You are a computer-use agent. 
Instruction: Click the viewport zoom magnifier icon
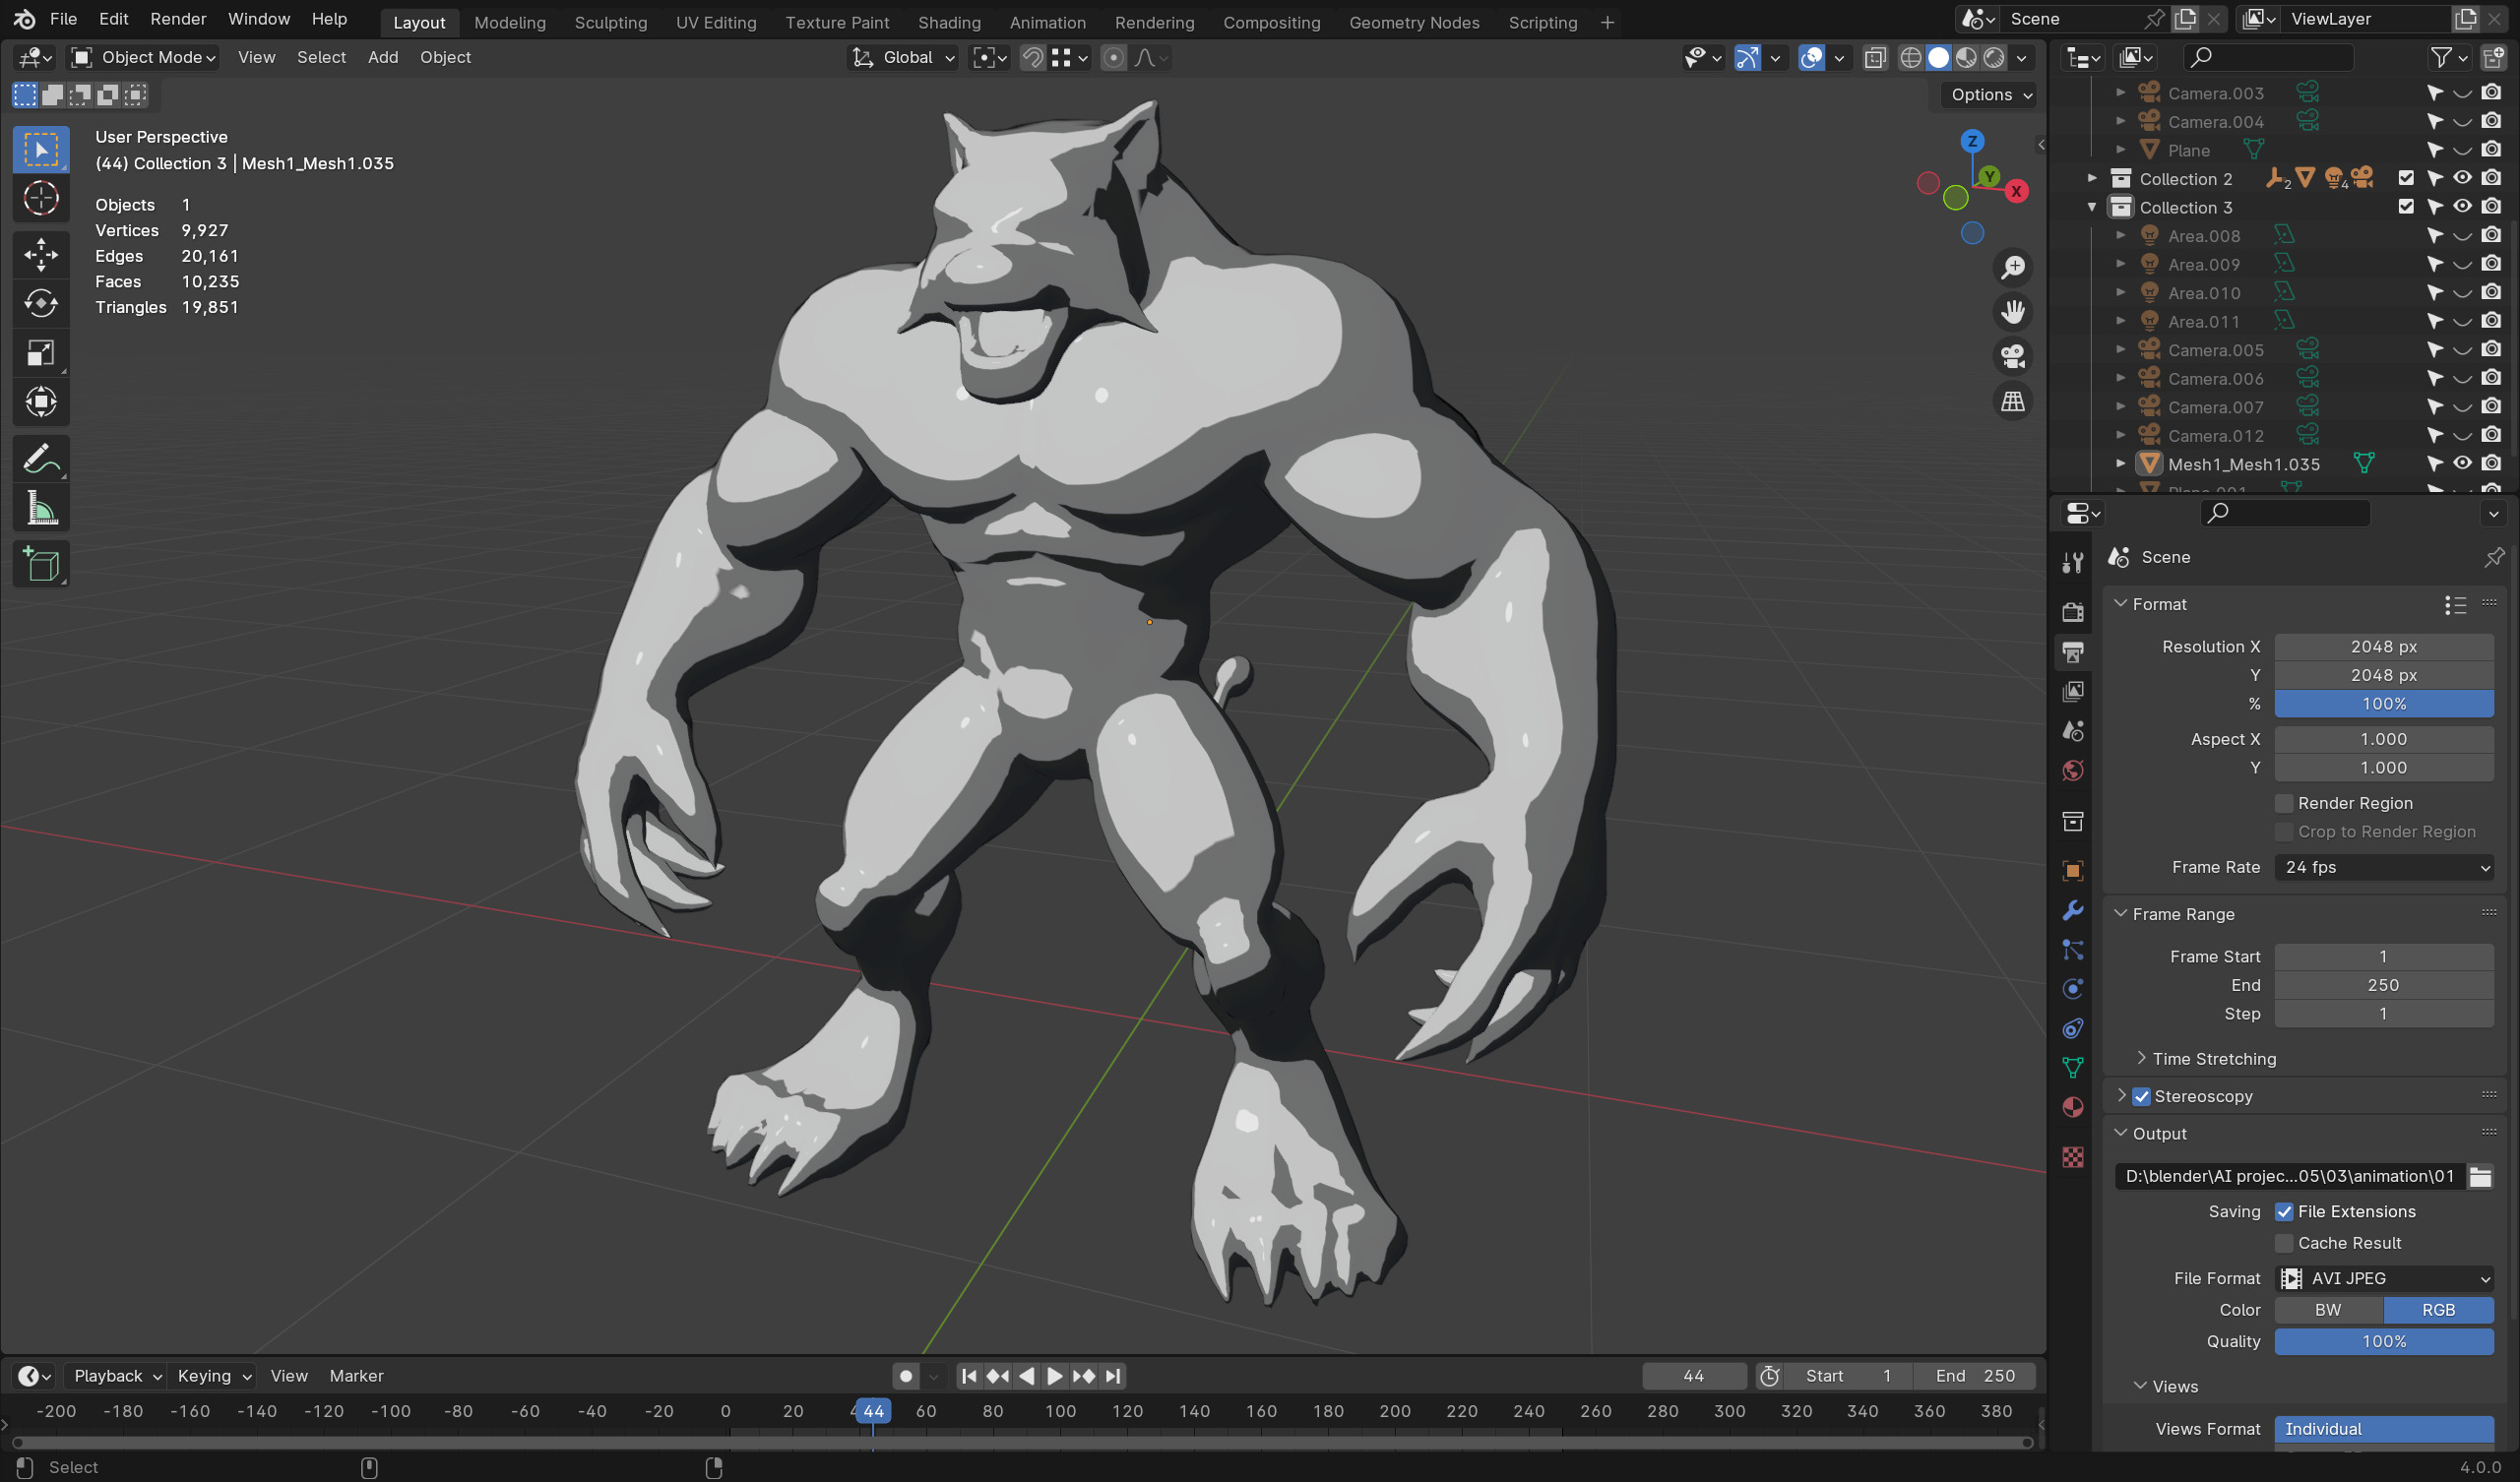[2012, 267]
